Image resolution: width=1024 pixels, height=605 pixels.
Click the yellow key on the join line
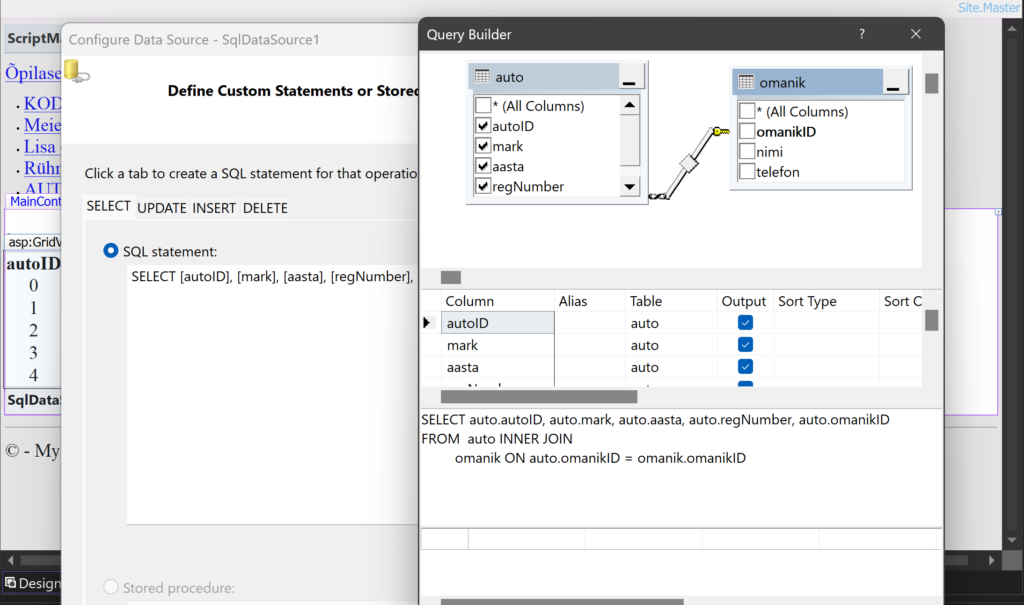721,132
